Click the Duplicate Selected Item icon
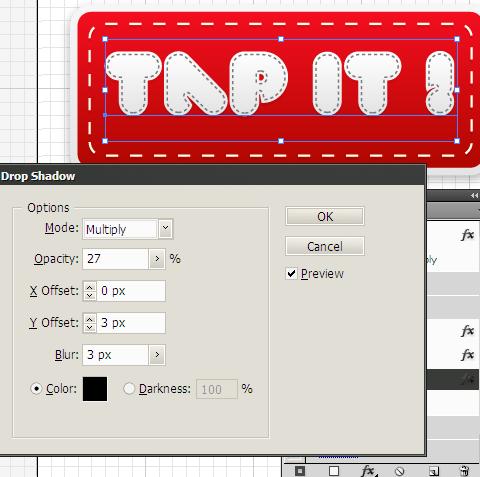The image size is (480, 477). [434, 471]
